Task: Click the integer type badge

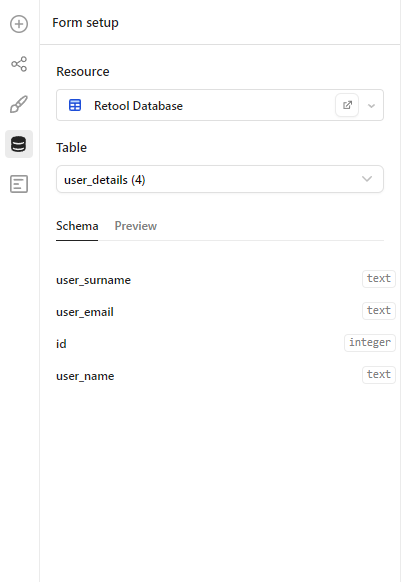Action: 370,342
